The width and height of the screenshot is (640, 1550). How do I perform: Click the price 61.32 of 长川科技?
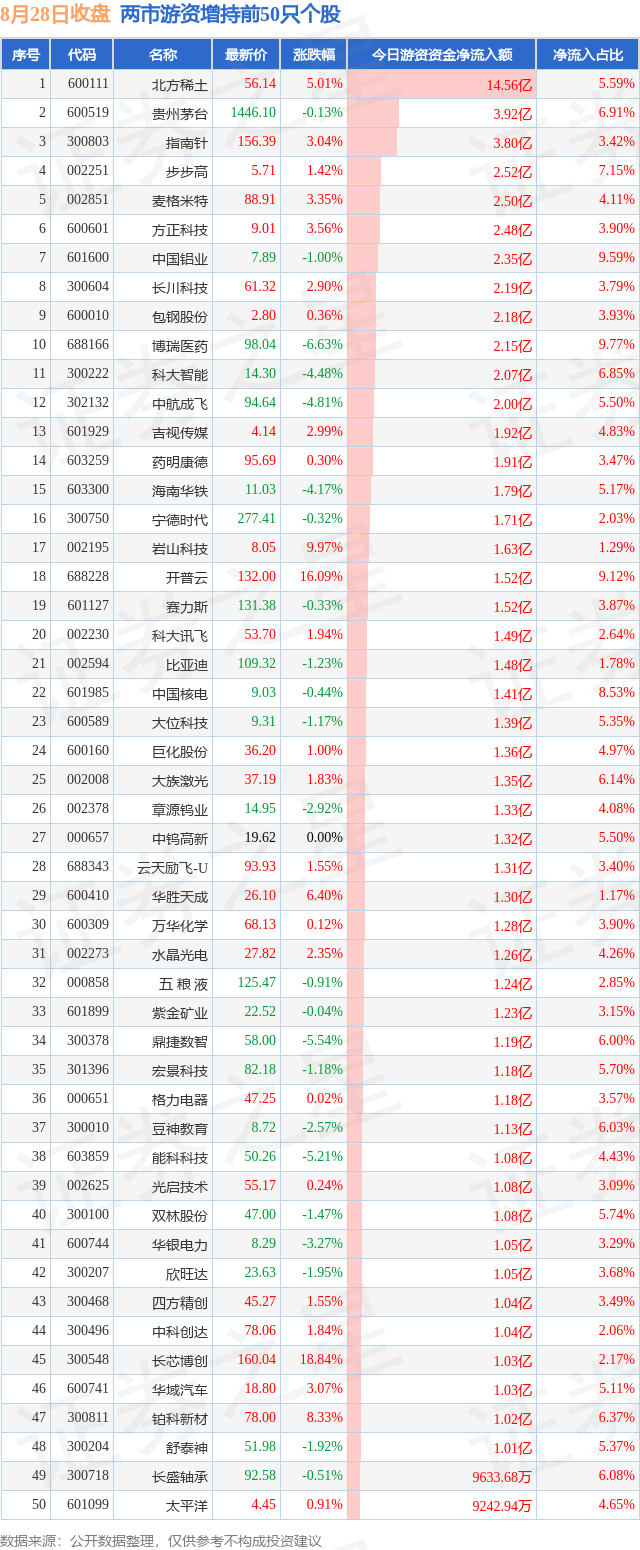point(260,287)
